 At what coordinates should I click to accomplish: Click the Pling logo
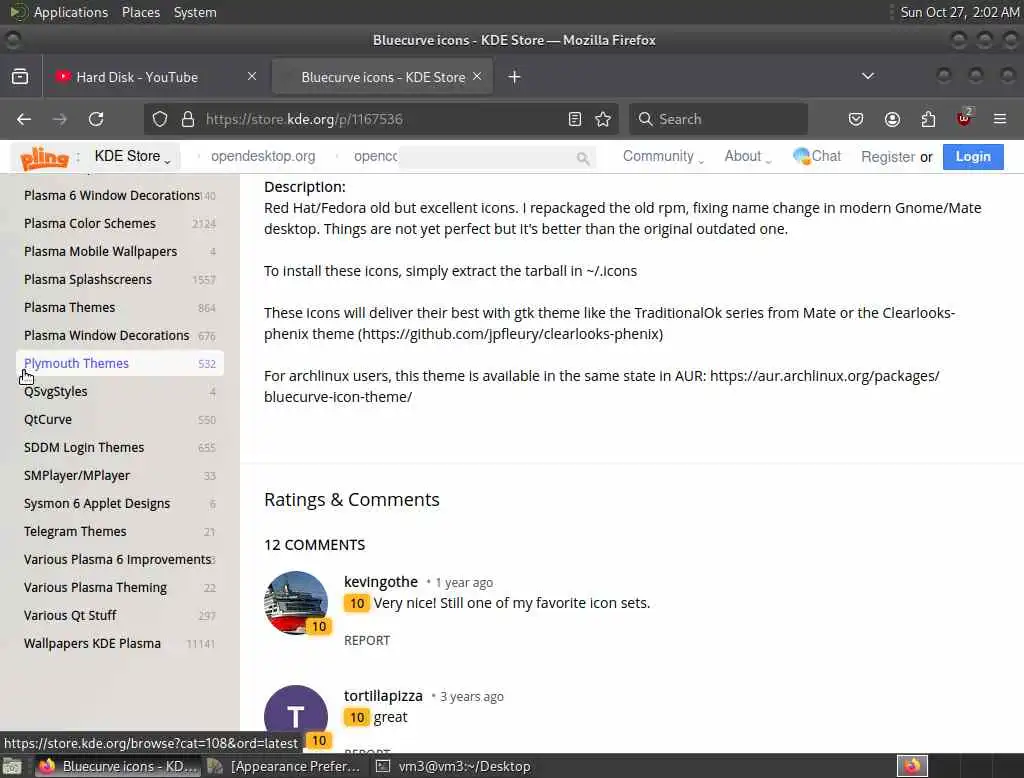tap(44, 157)
